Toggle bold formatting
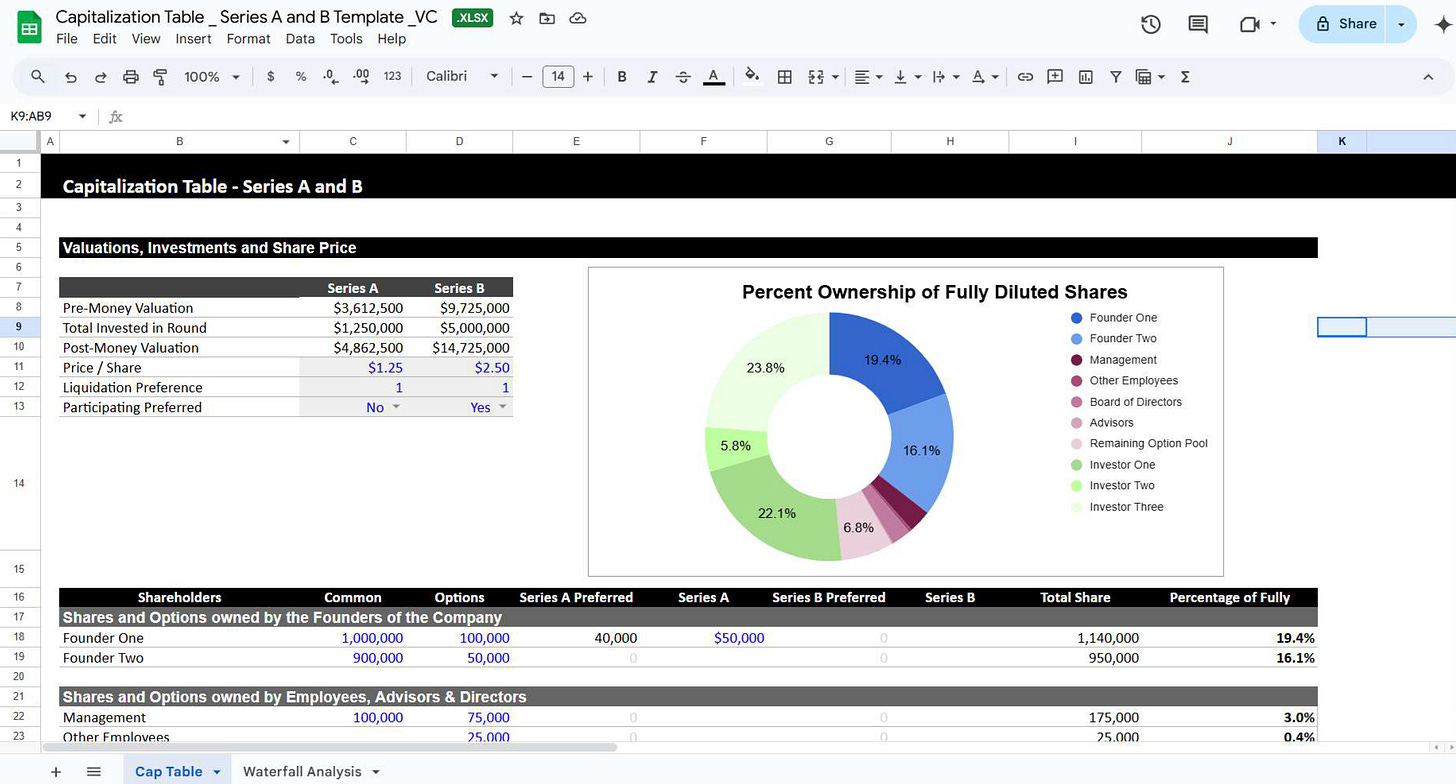 (x=621, y=76)
